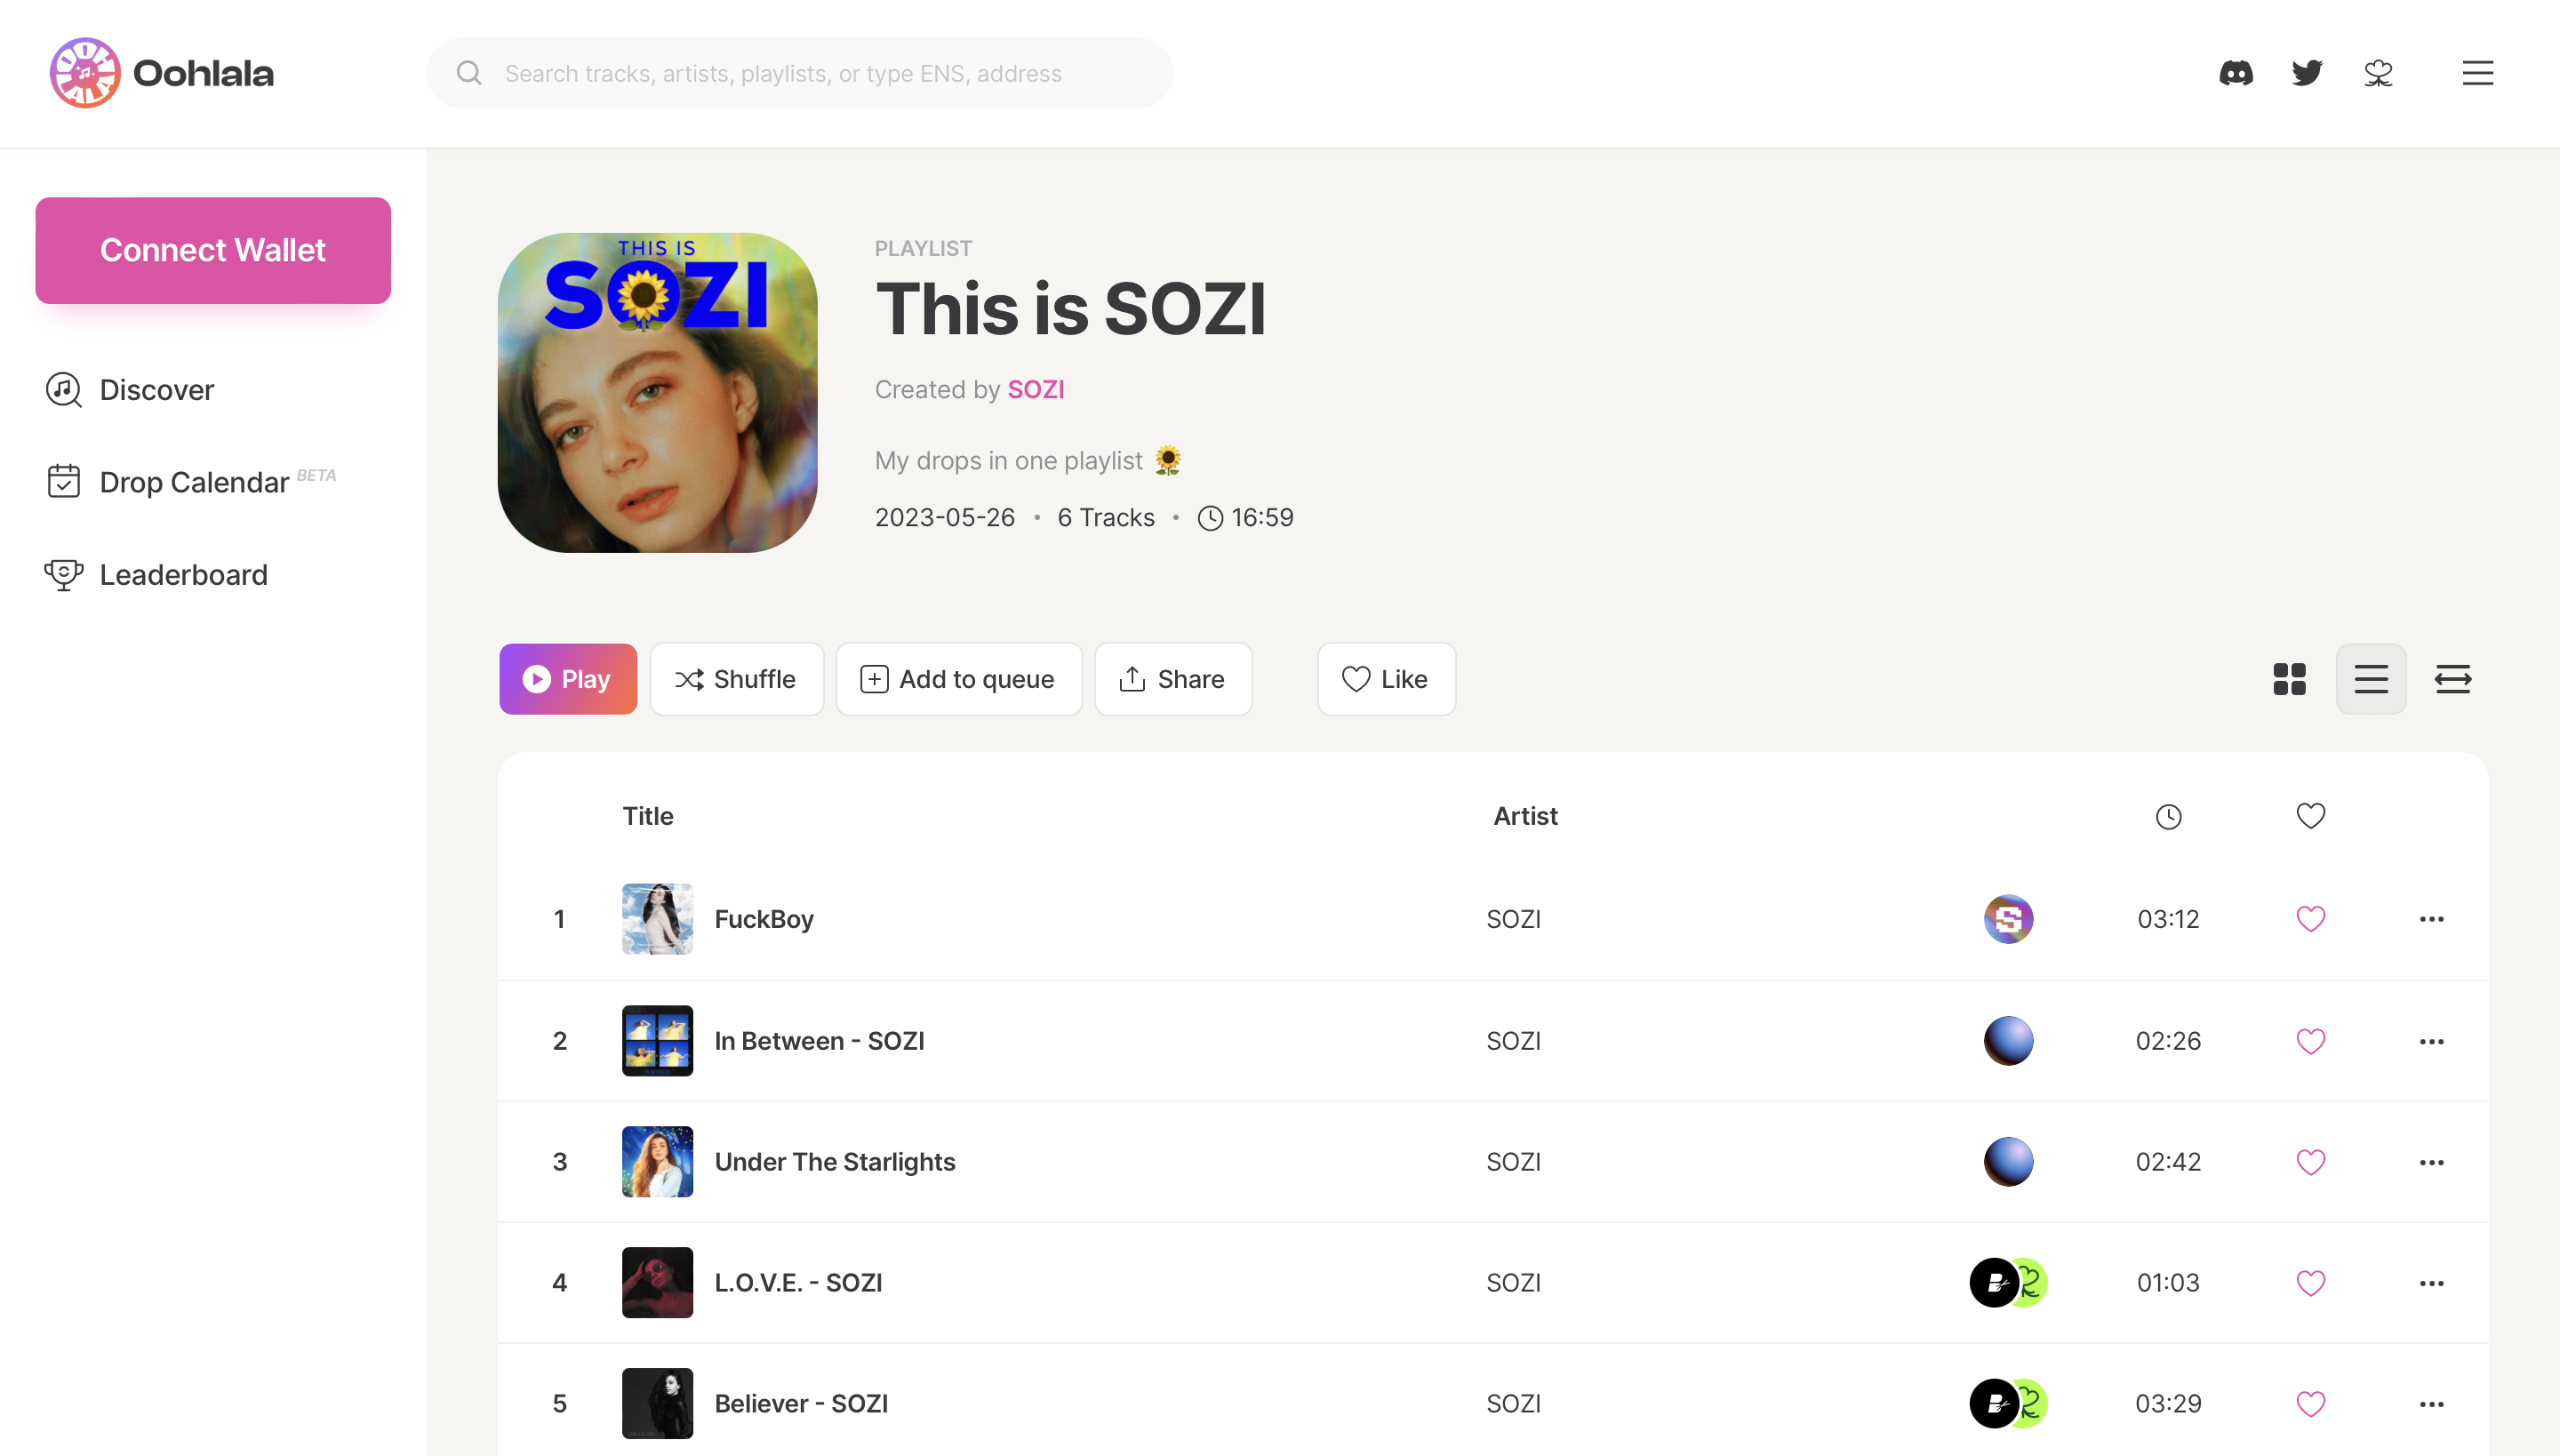Image resolution: width=2560 pixels, height=1456 pixels.
Task: Switch tracks to grid view
Action: (x=2289, y=678)
